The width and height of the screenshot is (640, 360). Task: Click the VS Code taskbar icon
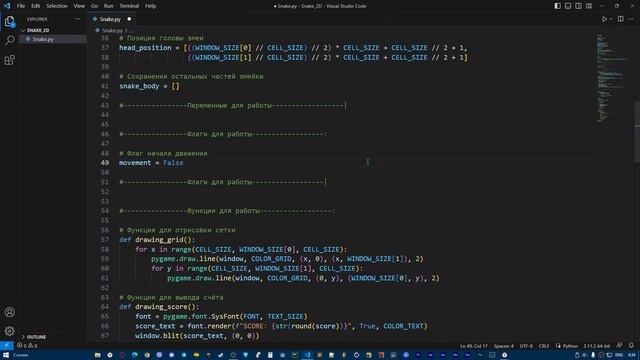[x=307, y=355]
